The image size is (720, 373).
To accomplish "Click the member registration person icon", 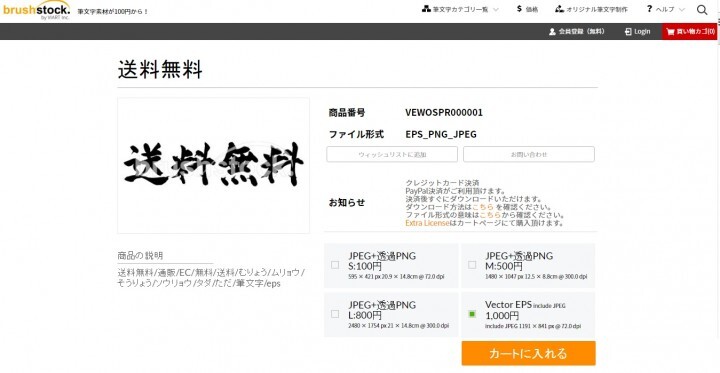I will tap(552, 32).
